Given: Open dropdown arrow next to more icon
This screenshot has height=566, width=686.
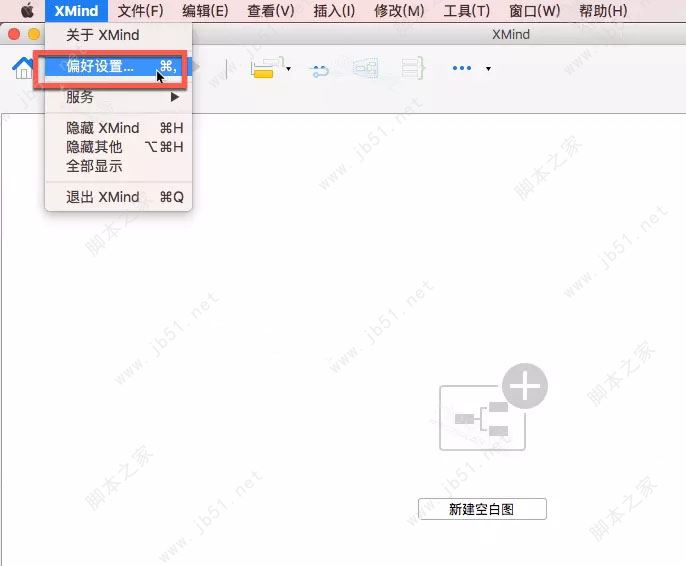Looking at the screenshot, I should [x=488, y=69].
